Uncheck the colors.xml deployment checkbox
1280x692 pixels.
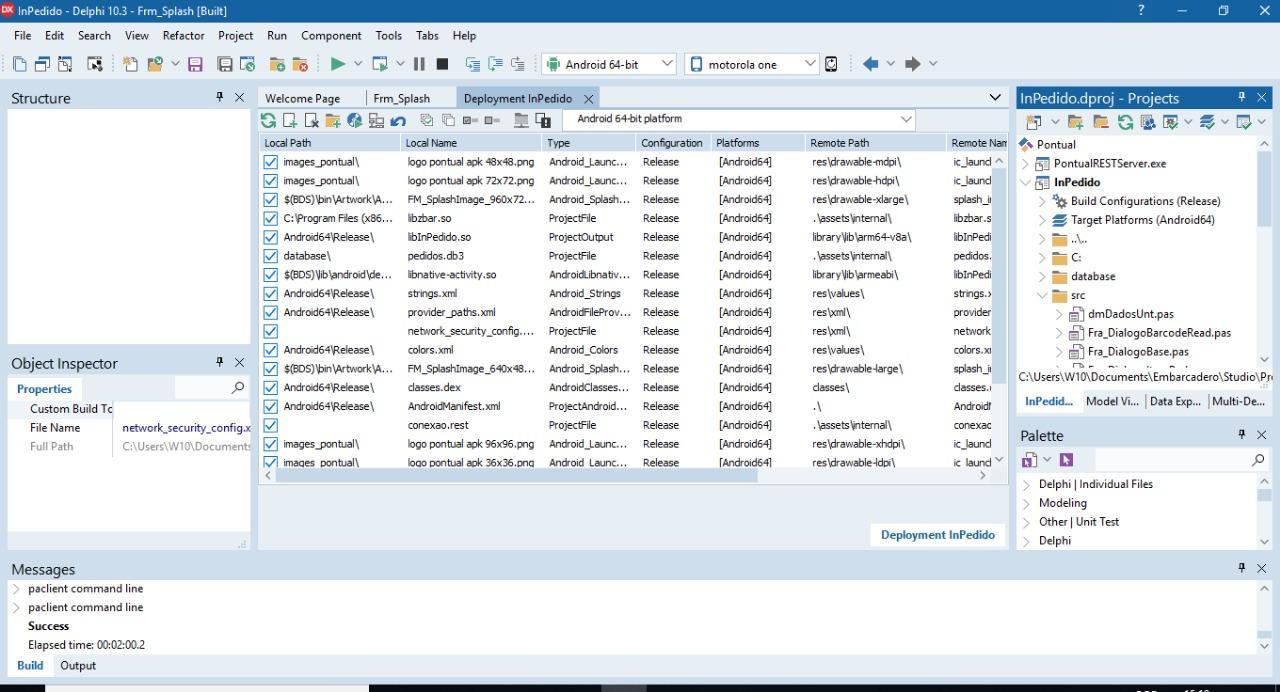270,350
